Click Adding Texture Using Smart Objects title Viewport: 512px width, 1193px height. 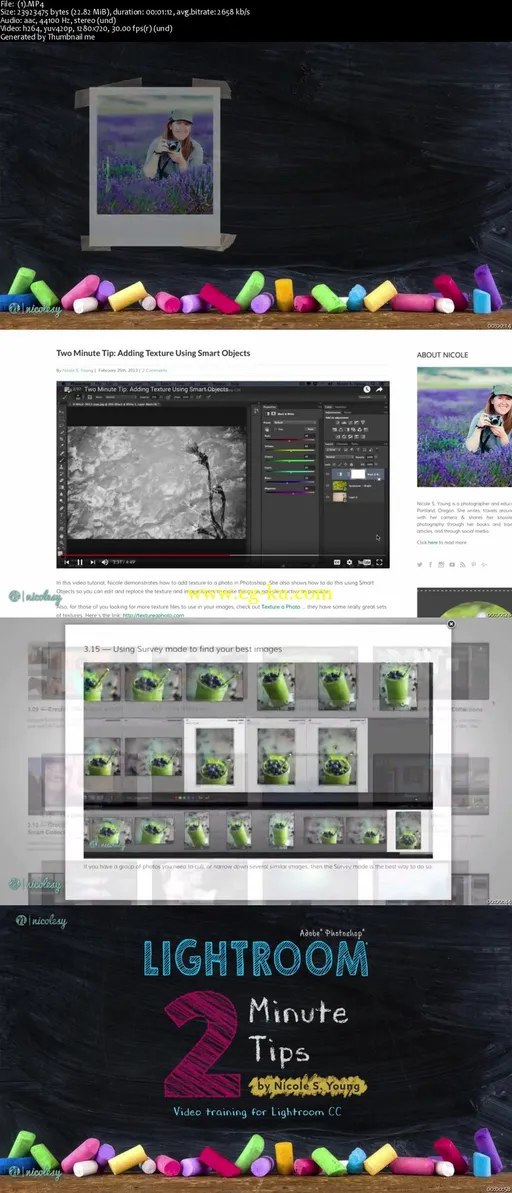tap(153, 353)
